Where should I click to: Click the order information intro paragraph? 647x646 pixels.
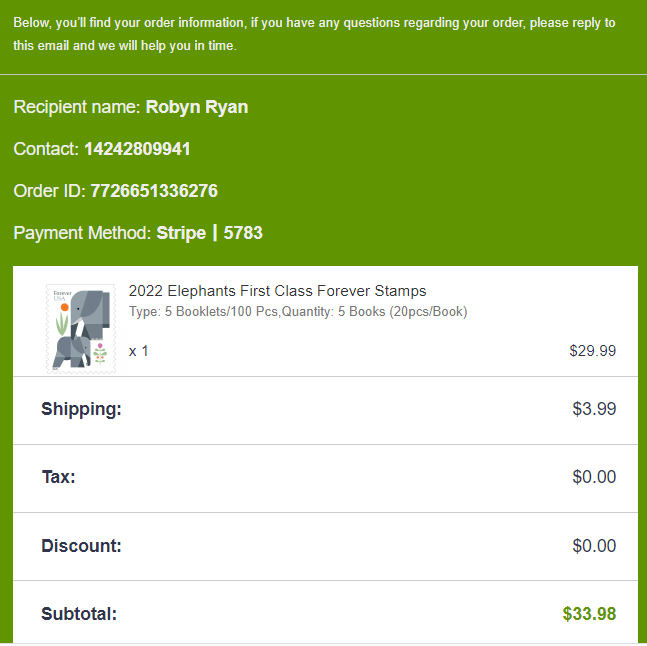314,34
